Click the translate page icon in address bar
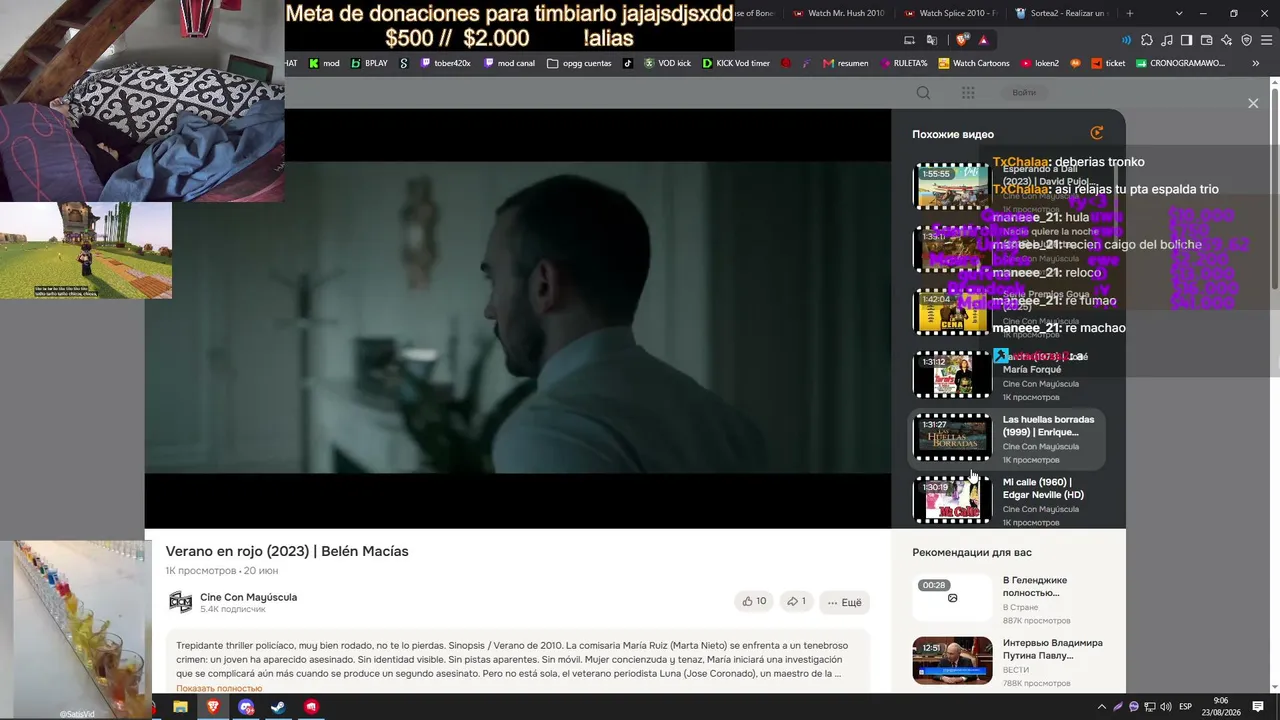This screenshot has height=720, width=1280. point(932,40)
